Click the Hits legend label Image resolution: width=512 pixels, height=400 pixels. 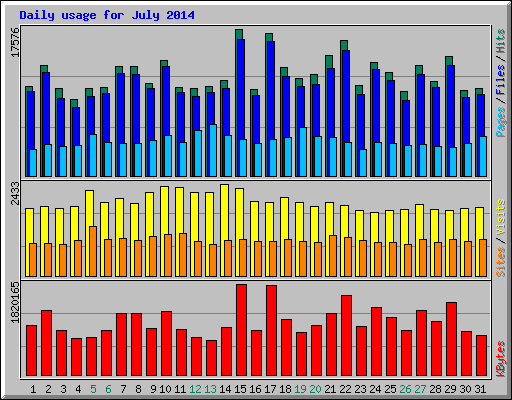coord(501,41)
